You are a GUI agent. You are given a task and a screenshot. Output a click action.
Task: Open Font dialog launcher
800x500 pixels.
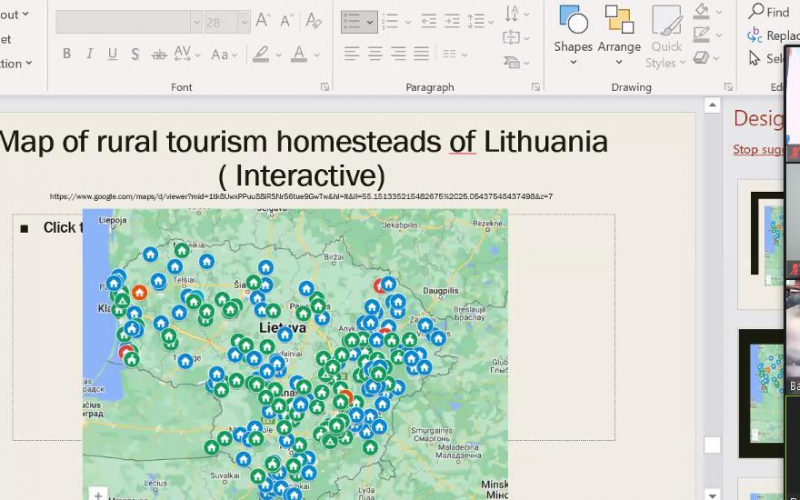click(x=324, y=87)
